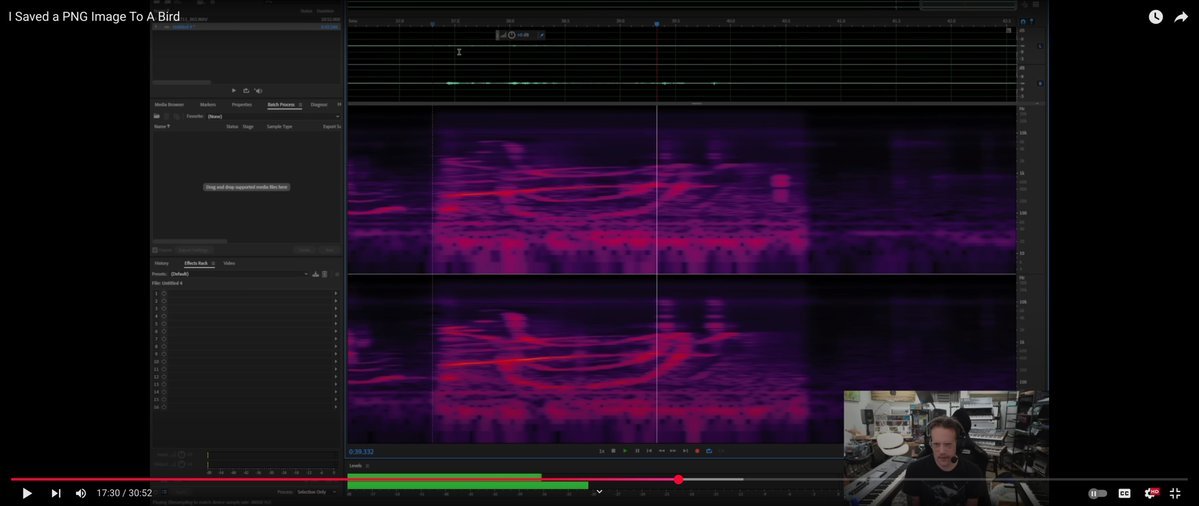Screen dimensions: 1199x506
Task: Expand the effect slot 1 arrow menu
Action: [x=335, y=294]
